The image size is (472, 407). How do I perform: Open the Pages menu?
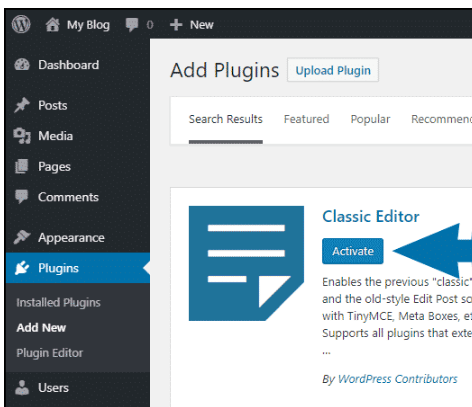(54, 166)
